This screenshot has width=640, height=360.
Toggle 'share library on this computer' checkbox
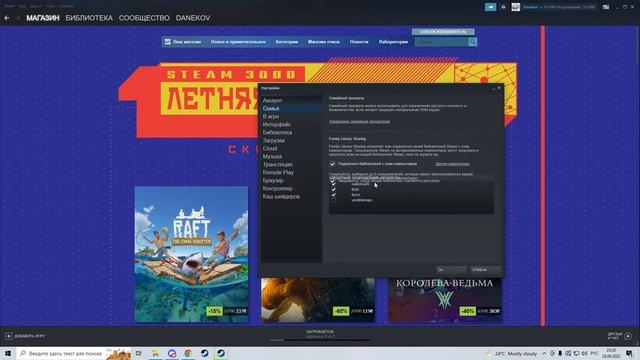coord(332,164)
